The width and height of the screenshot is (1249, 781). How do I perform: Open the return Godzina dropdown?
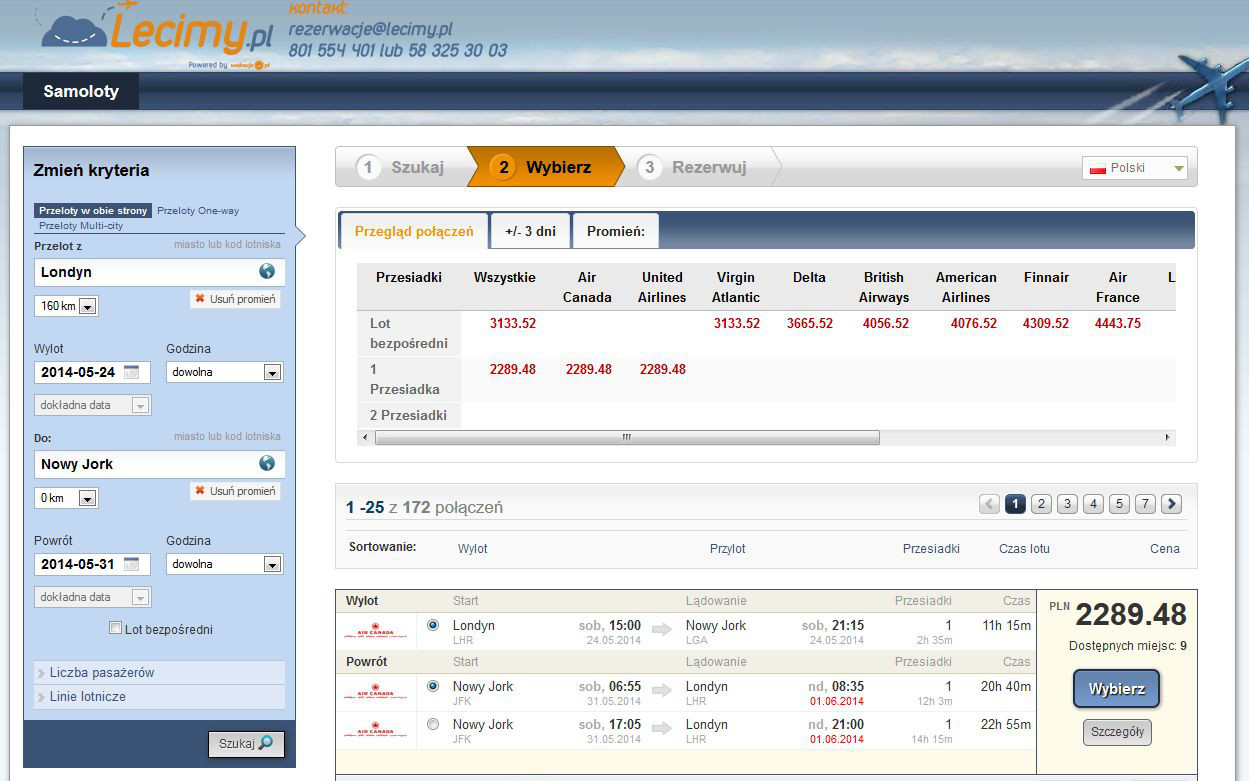point(225,564)
